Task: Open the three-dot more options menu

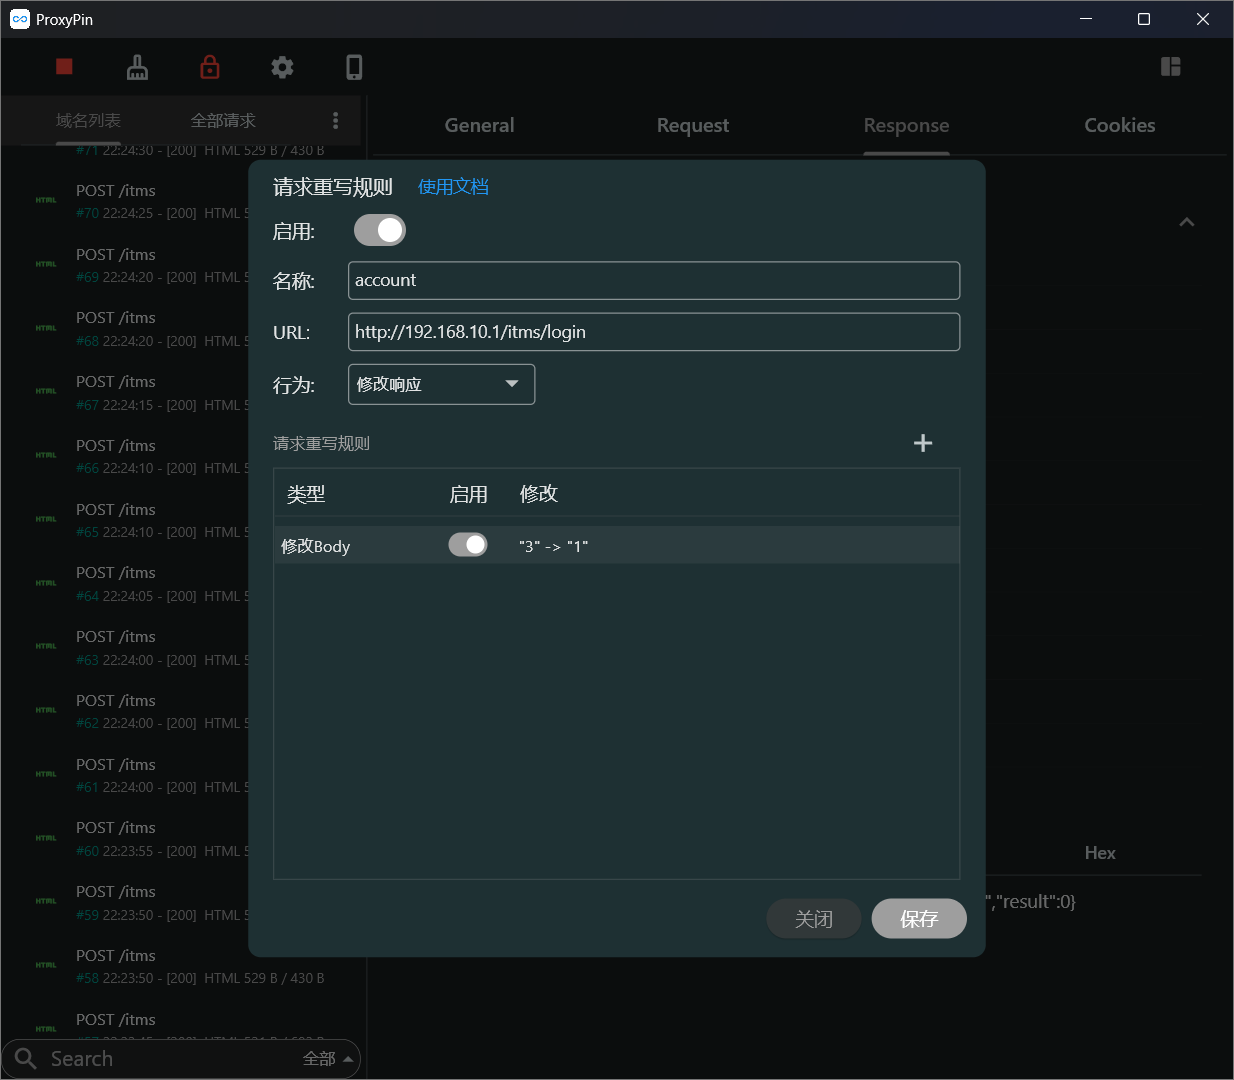Action: coord(335,121)
